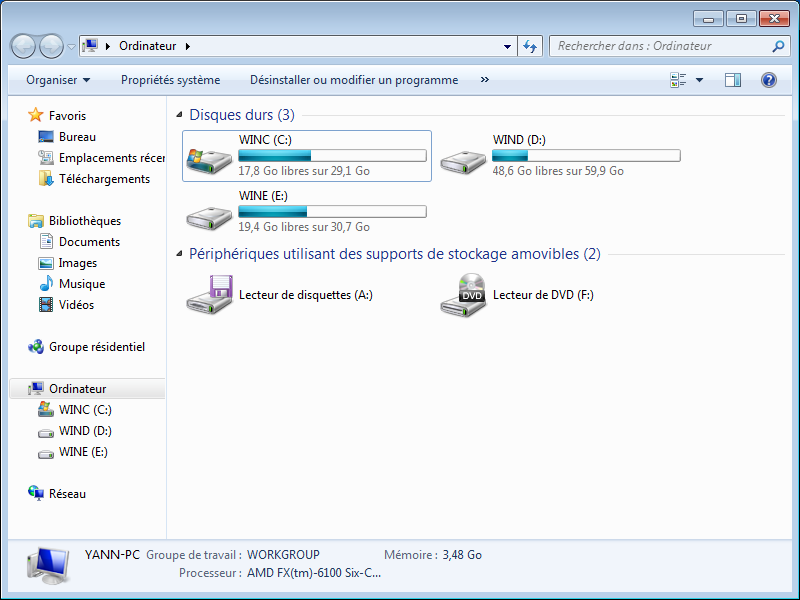Click Désinstaller ou modifier un programme
Viewport: 800px width, 600px height.
(354, 80)
